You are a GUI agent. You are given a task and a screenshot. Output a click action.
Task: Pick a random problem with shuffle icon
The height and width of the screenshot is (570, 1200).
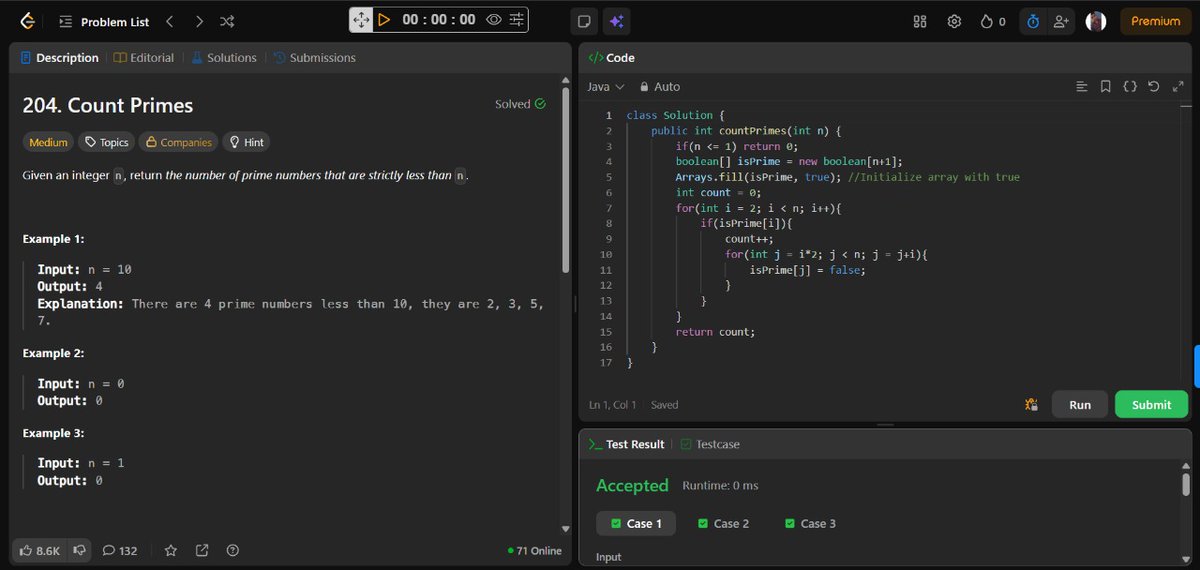[227, 21]
